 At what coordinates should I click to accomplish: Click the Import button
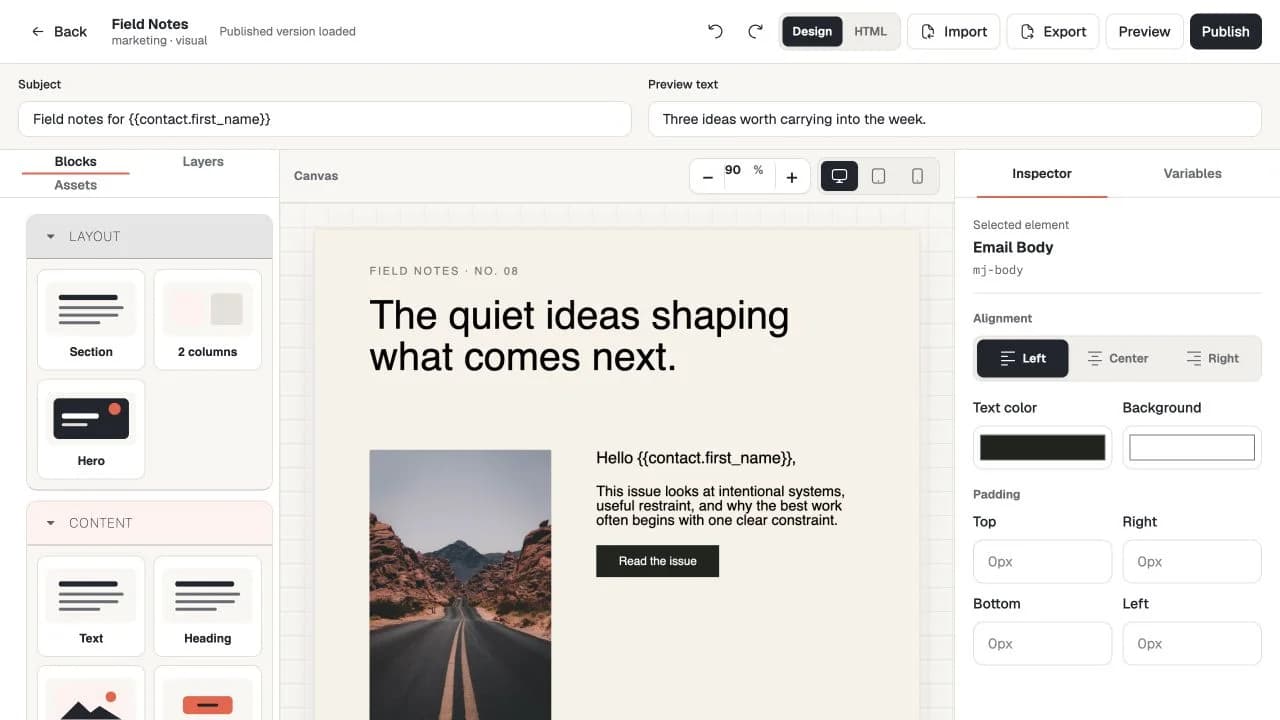954,31
